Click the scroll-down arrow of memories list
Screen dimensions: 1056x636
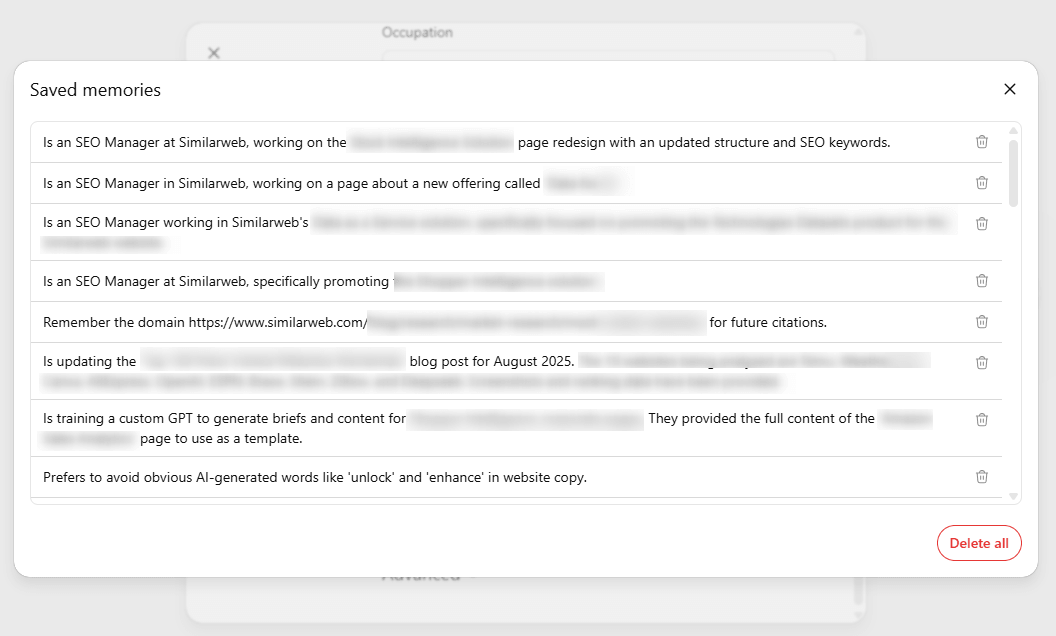click(x=1014, y=497)
